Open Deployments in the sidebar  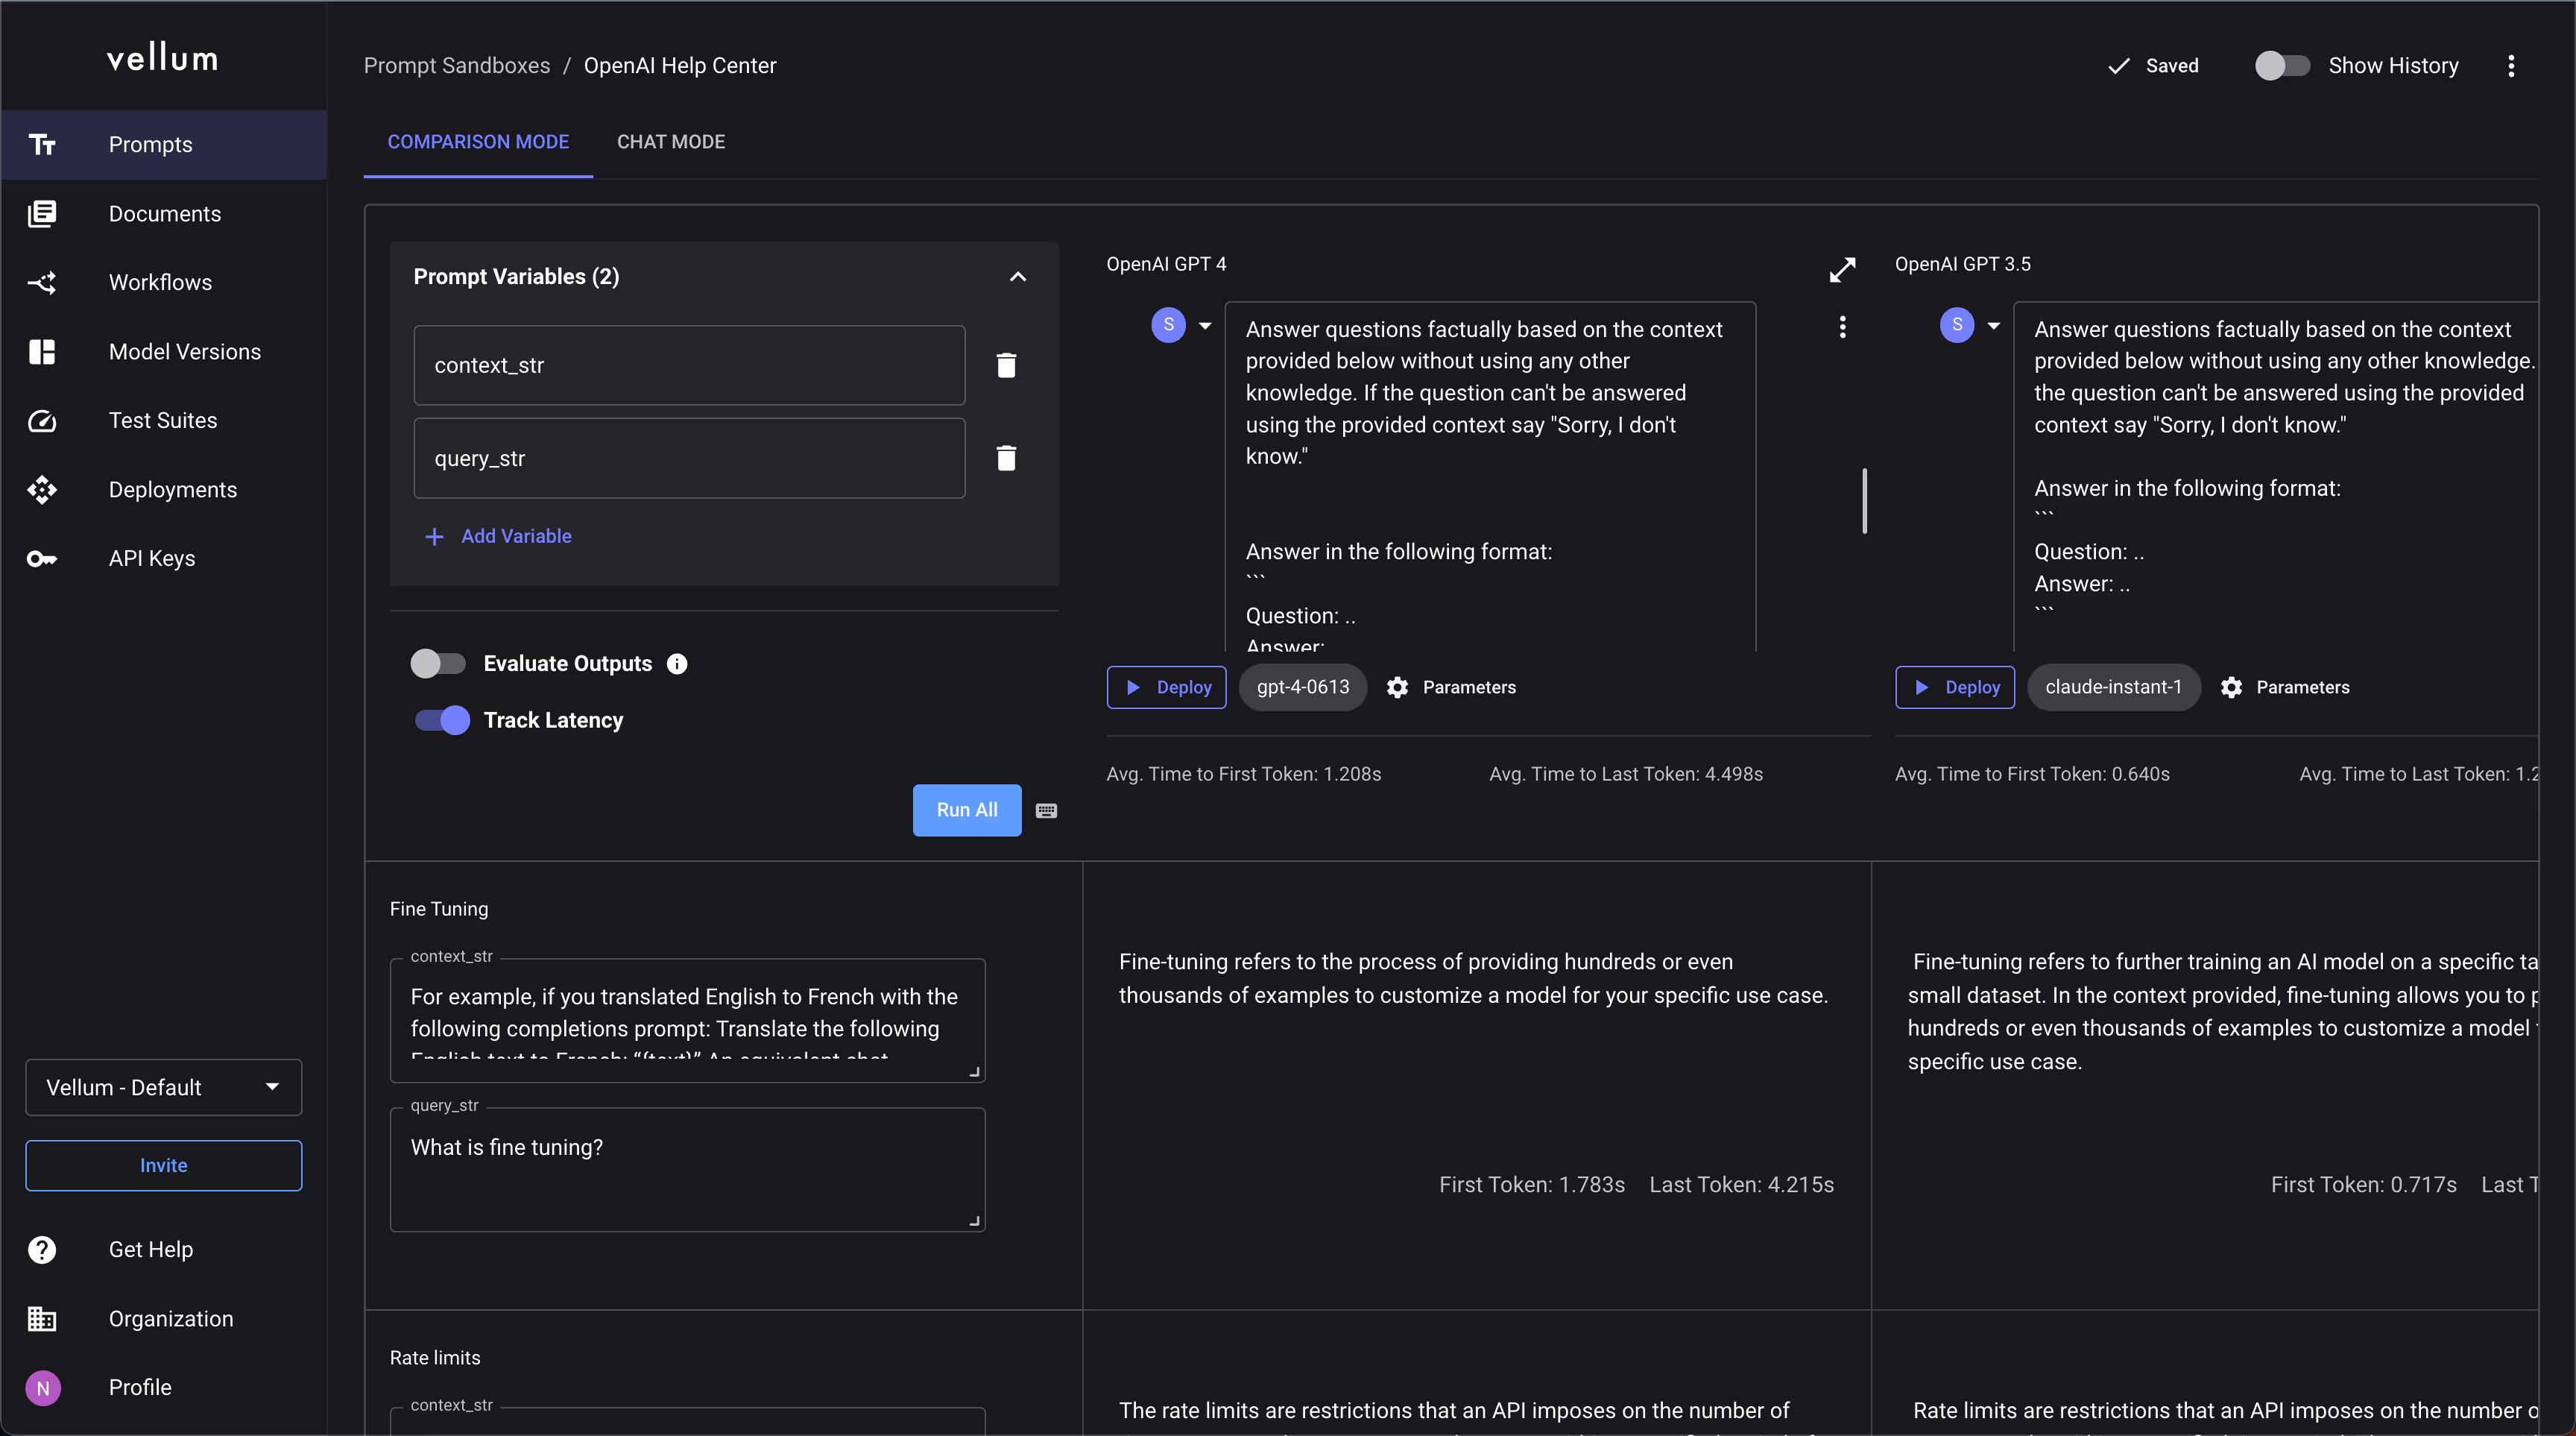pos(163,489)
